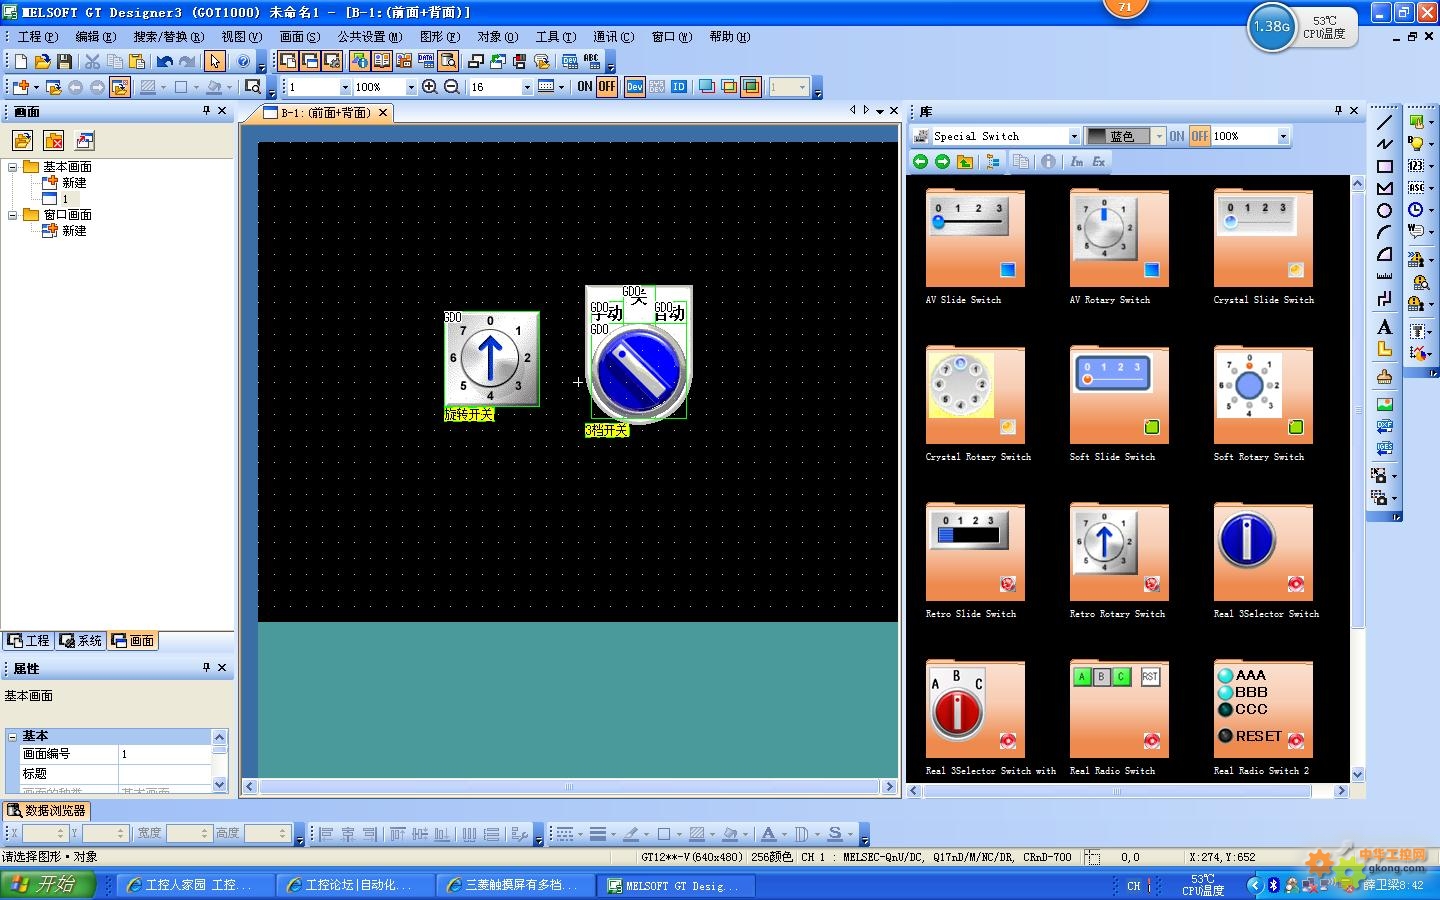
Task: Select the Arc drawing tool
Action: [x=1385, y=233]
